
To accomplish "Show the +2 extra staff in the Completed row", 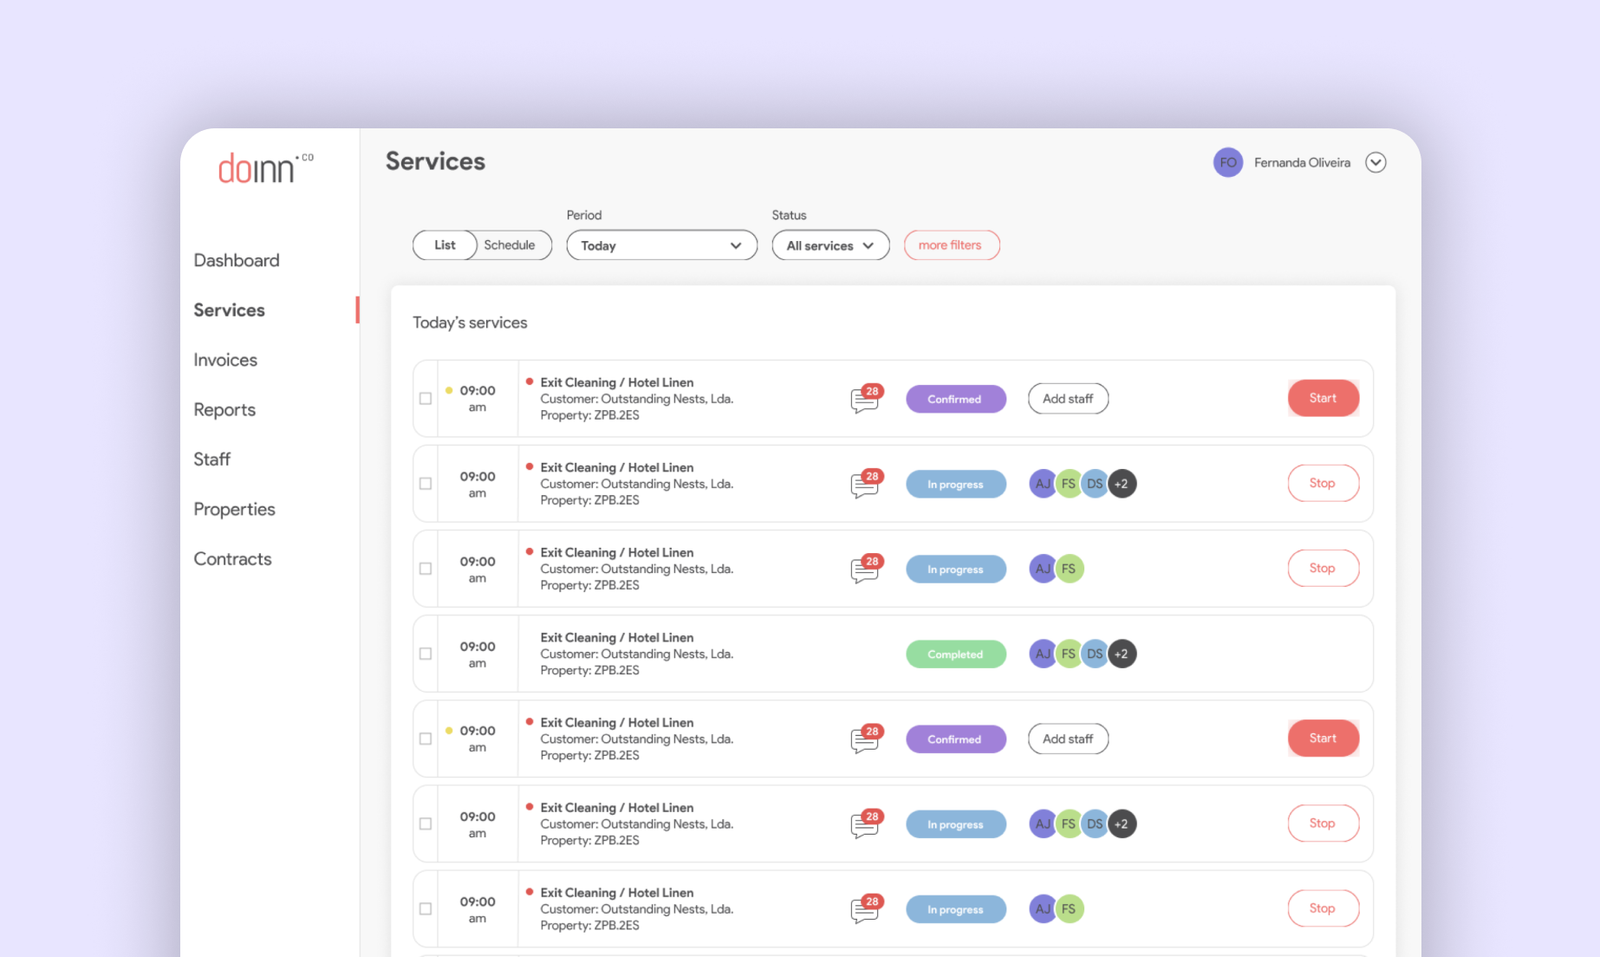I will coord(1122,654).
